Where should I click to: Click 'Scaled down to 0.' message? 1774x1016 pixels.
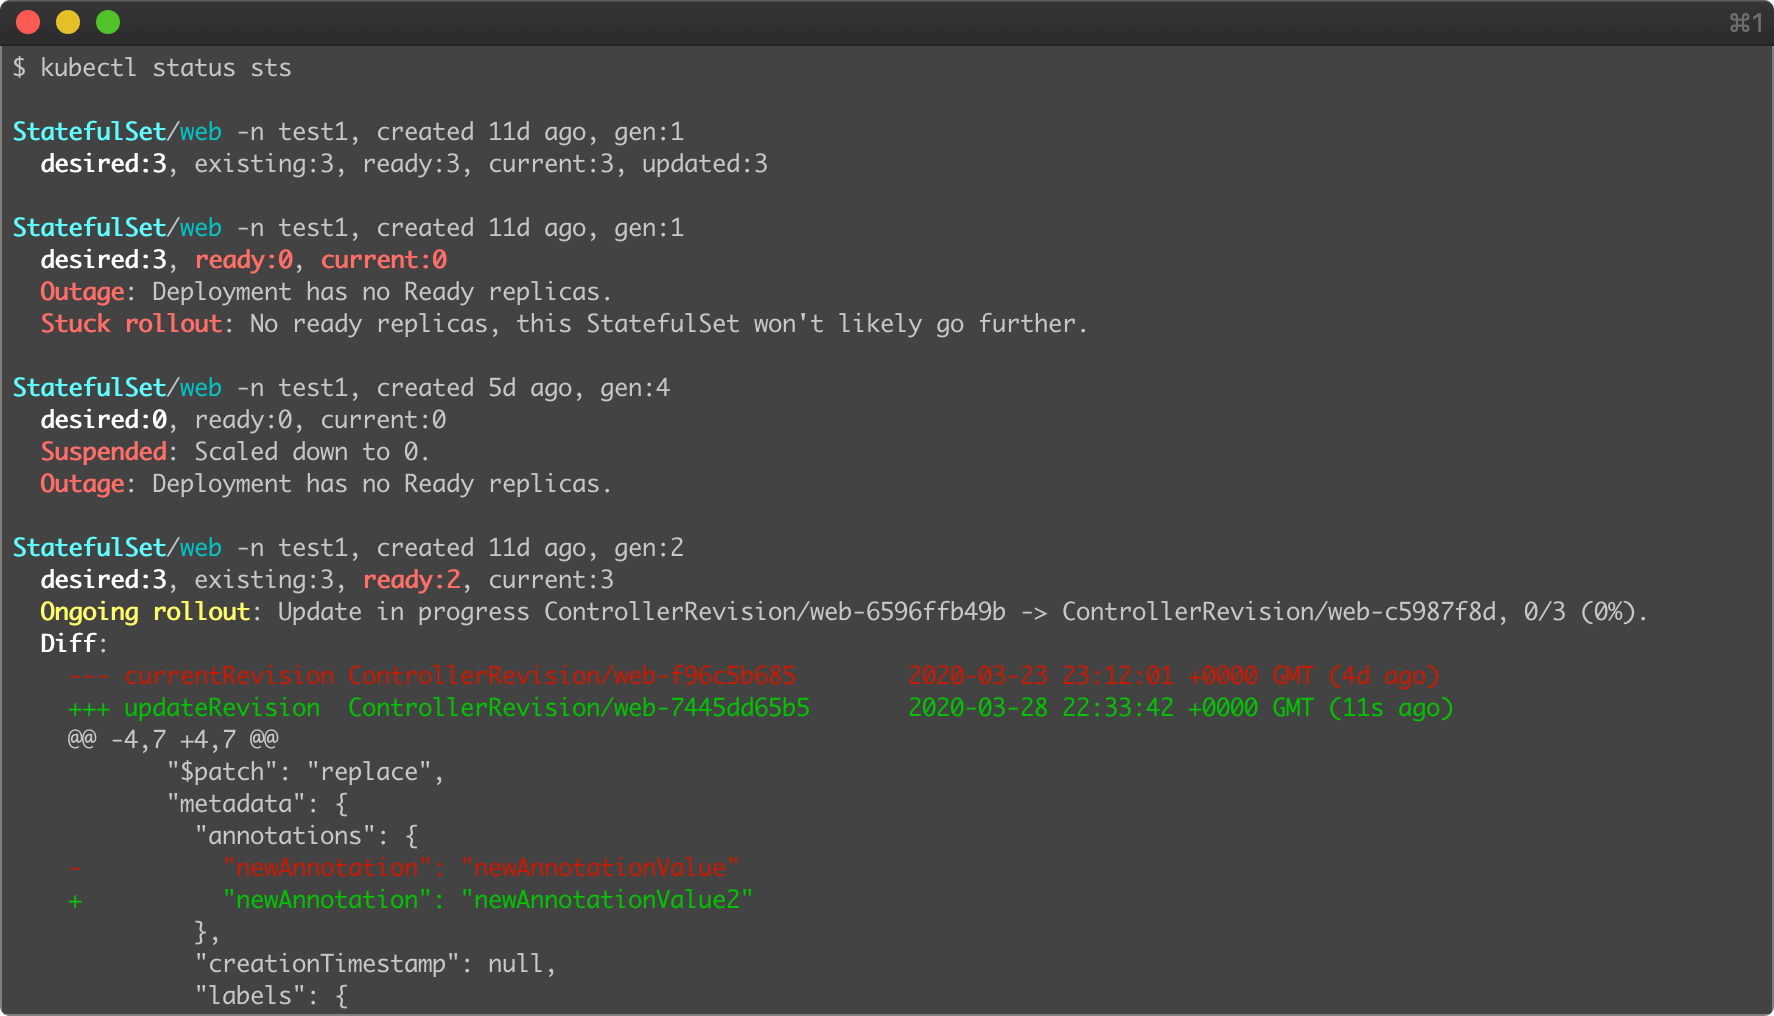click(313, 452)
